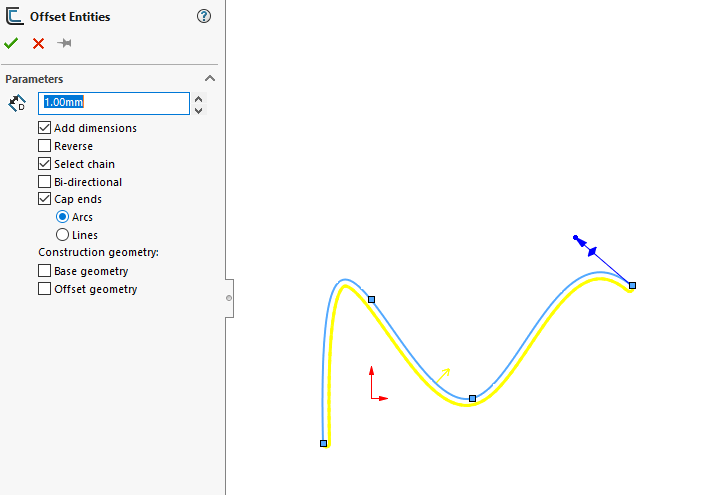Check the Base geometry construction option
The height and width of the screenshot is (495, 704).
pos(44,271)
